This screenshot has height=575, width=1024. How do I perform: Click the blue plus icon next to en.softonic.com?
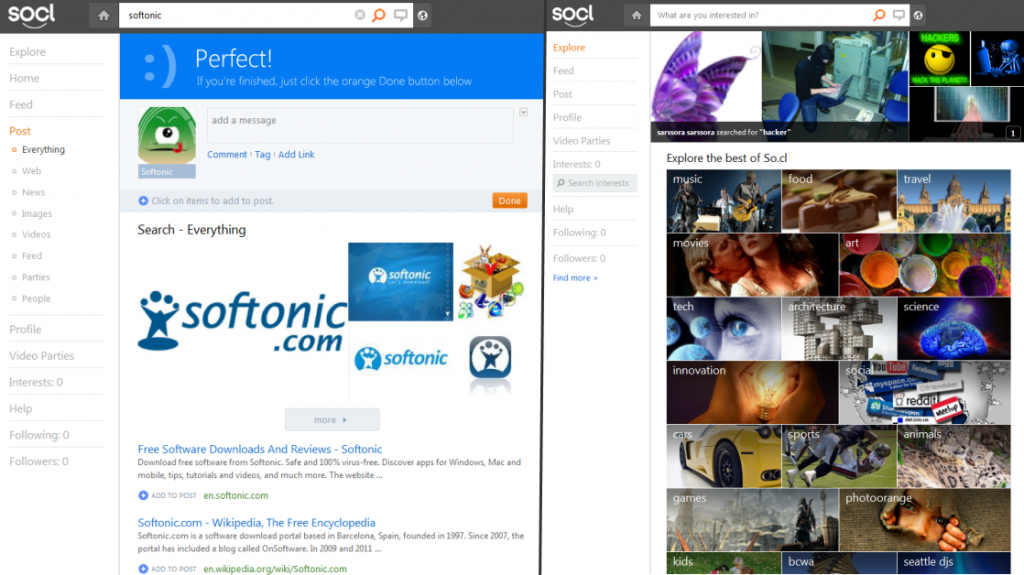click(x=143, y=495)
